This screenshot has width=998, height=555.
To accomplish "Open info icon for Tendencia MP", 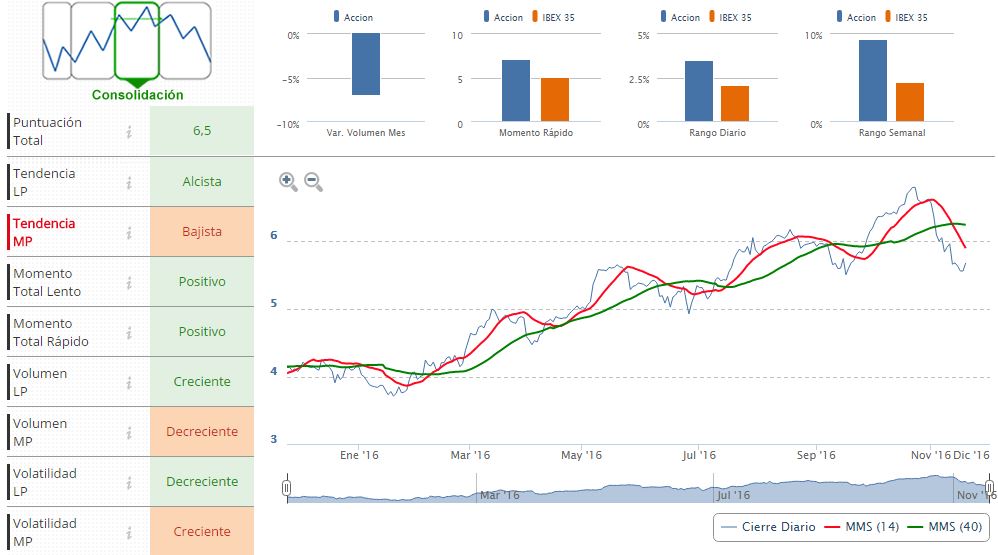I will pyautogui.click(x=129, y=233).
